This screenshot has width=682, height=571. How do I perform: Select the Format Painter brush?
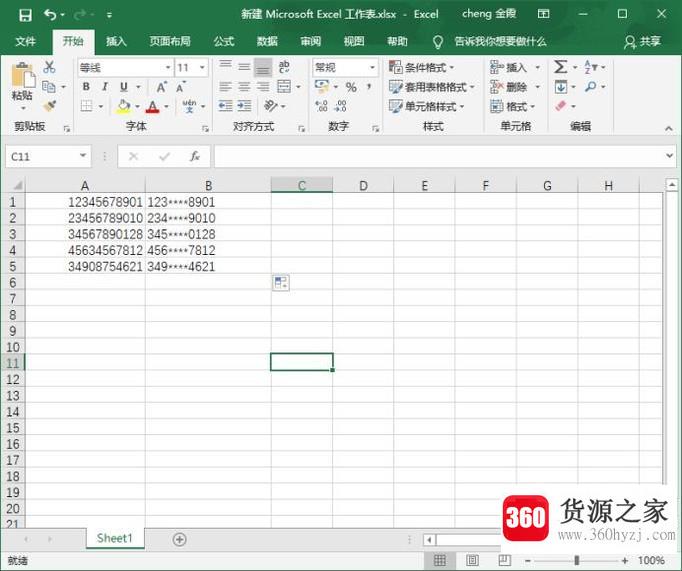pyautogui.click(x=50, y=106)
